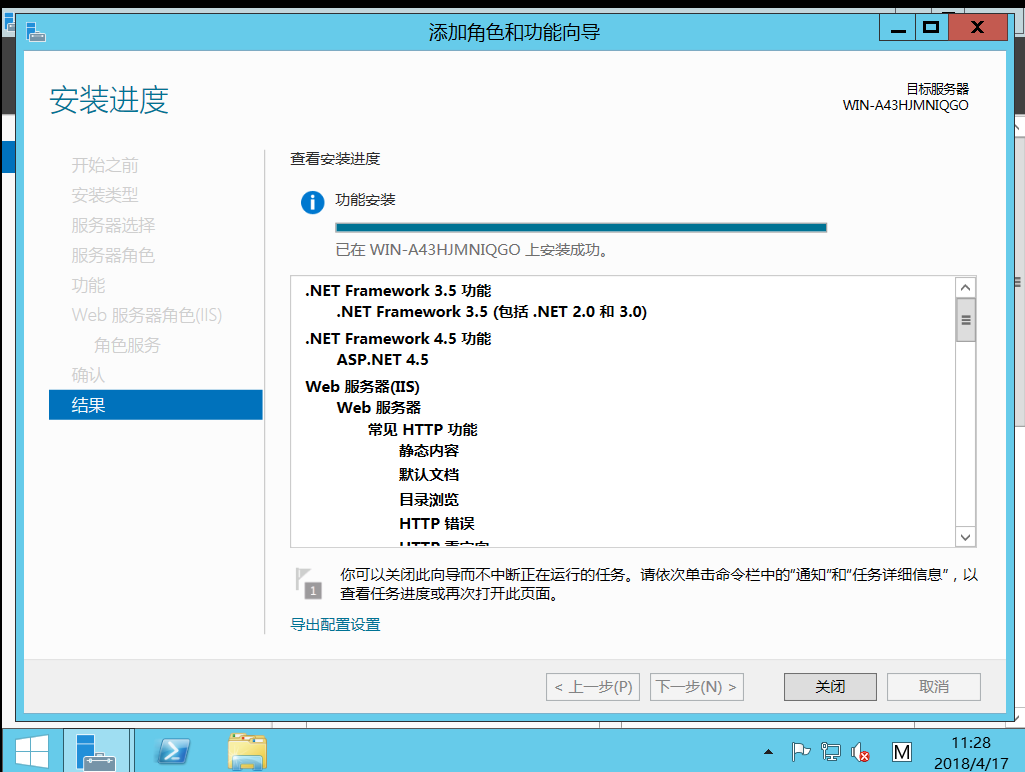
Task: Click the 关闭 button
Action: pos(830,687)
